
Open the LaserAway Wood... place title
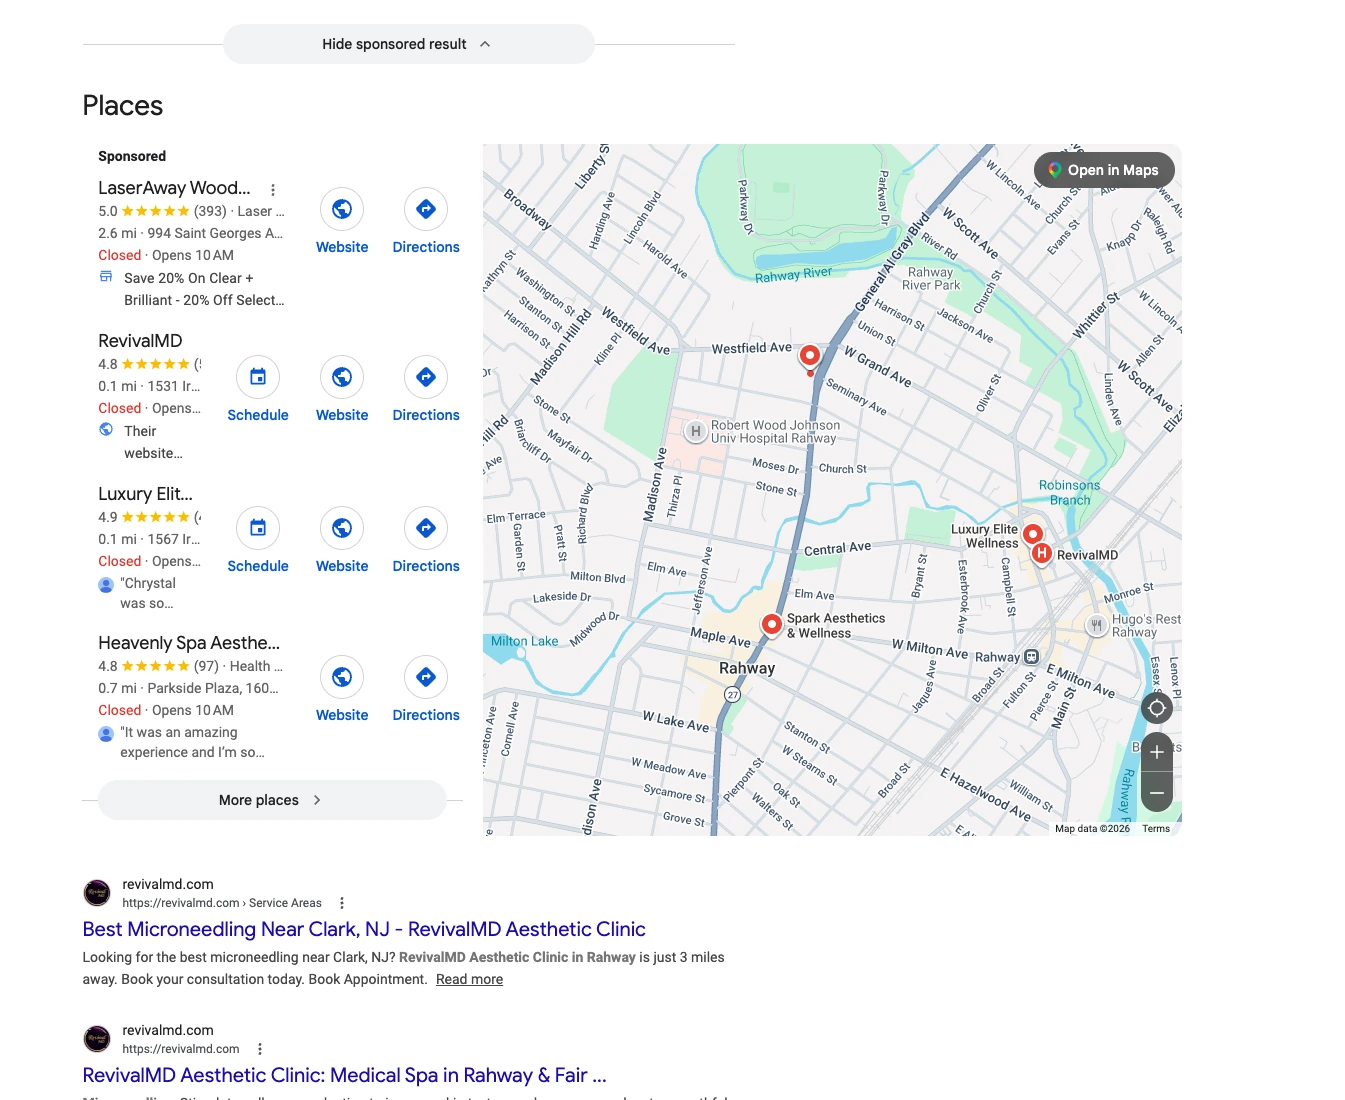(x=175, y=188)
